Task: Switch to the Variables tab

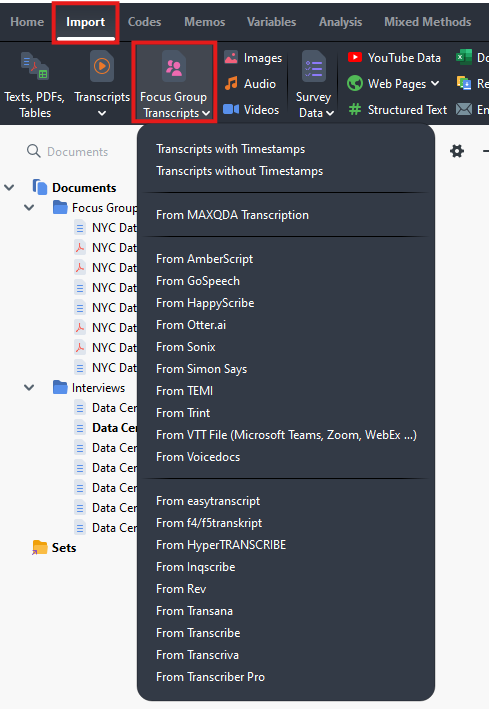Action: click(271, 22)
